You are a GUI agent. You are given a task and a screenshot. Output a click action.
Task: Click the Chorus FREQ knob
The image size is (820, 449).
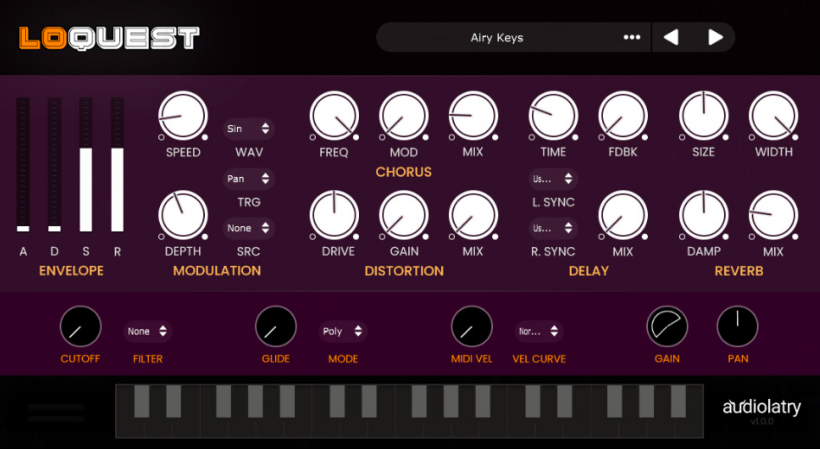(334, 116)
